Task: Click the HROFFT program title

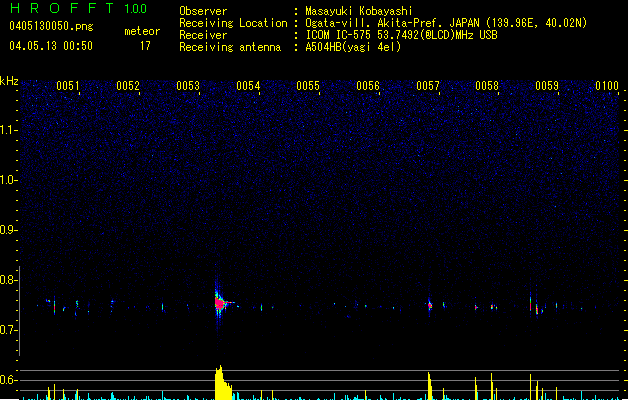Action: (62, 8)
